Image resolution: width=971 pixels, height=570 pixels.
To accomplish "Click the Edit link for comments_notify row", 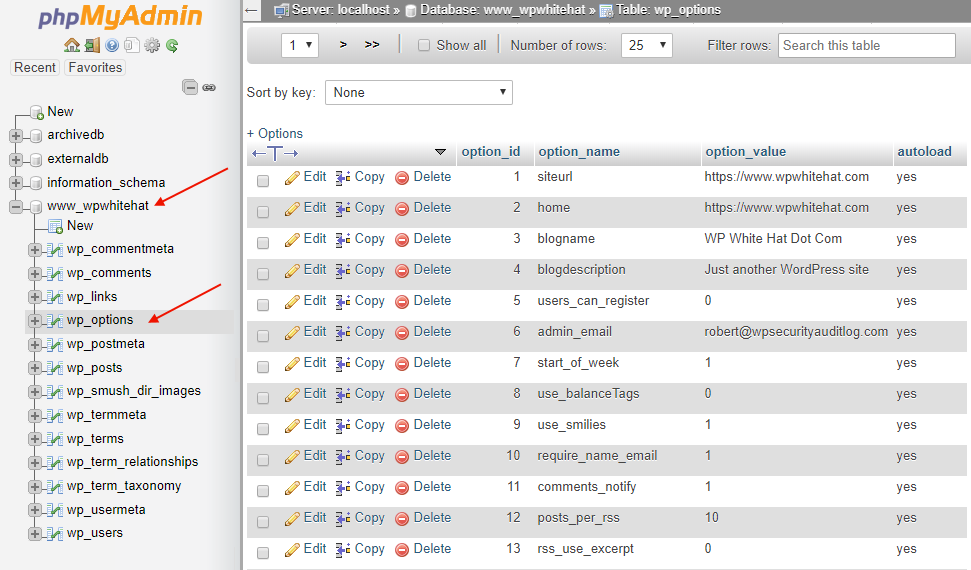I will click(315, 486).
